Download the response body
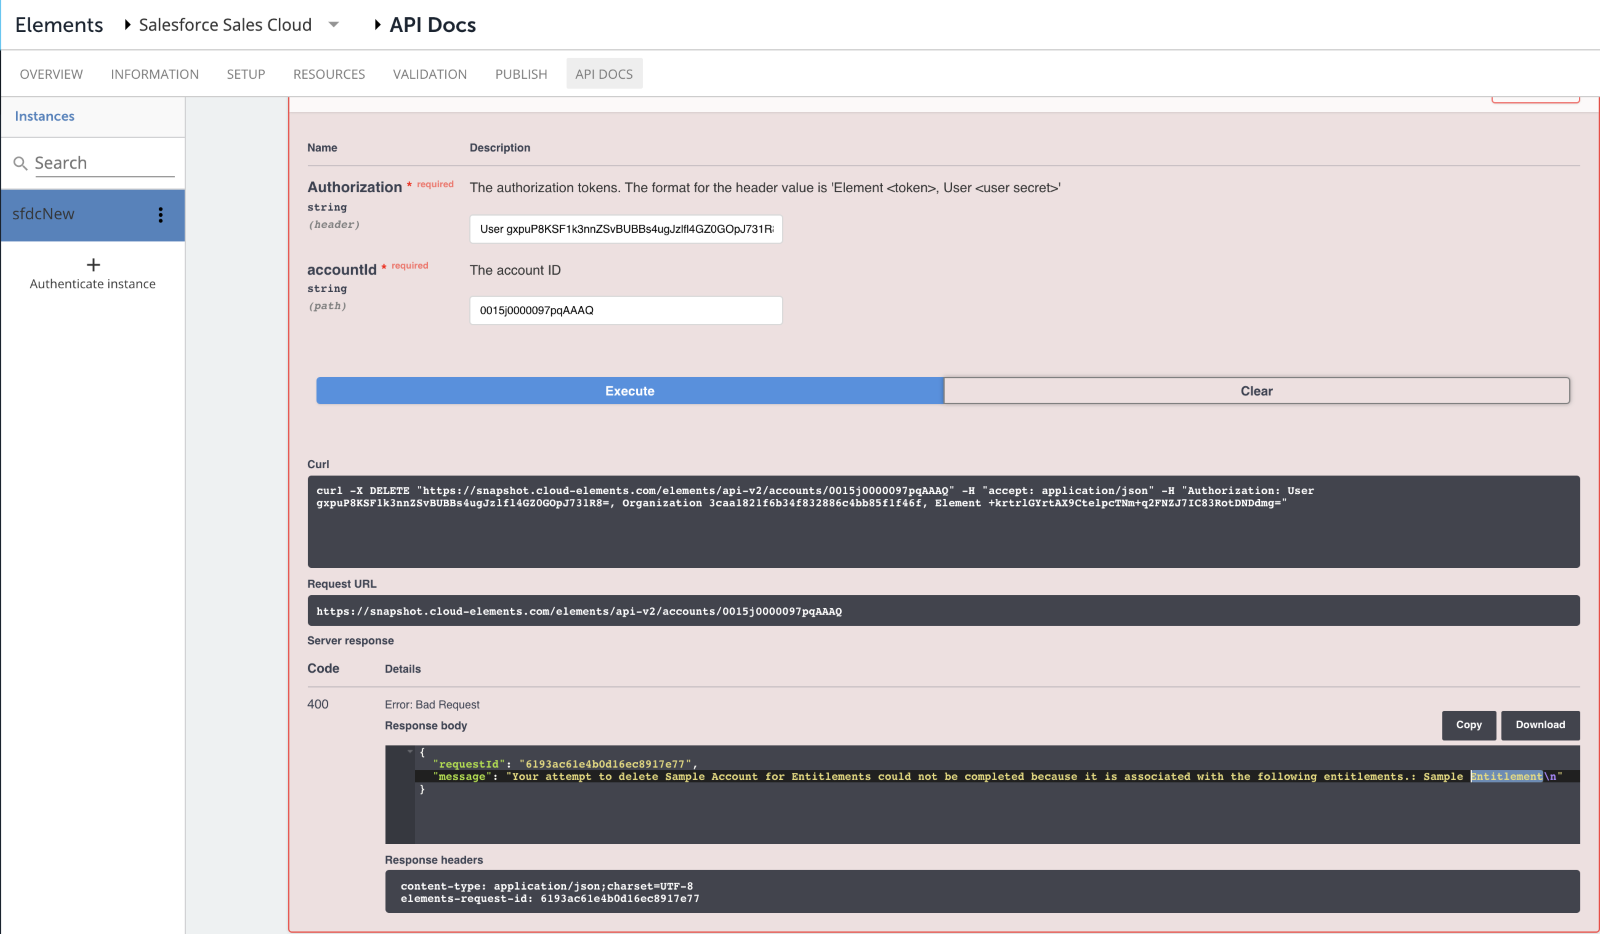 [x=1540, y=725]
